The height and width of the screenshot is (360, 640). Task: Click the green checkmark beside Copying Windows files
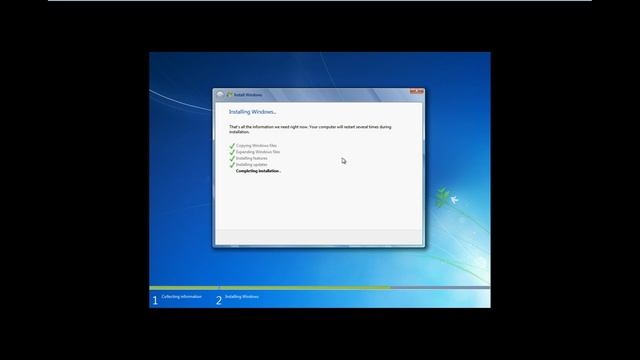[x=232, y=146]
